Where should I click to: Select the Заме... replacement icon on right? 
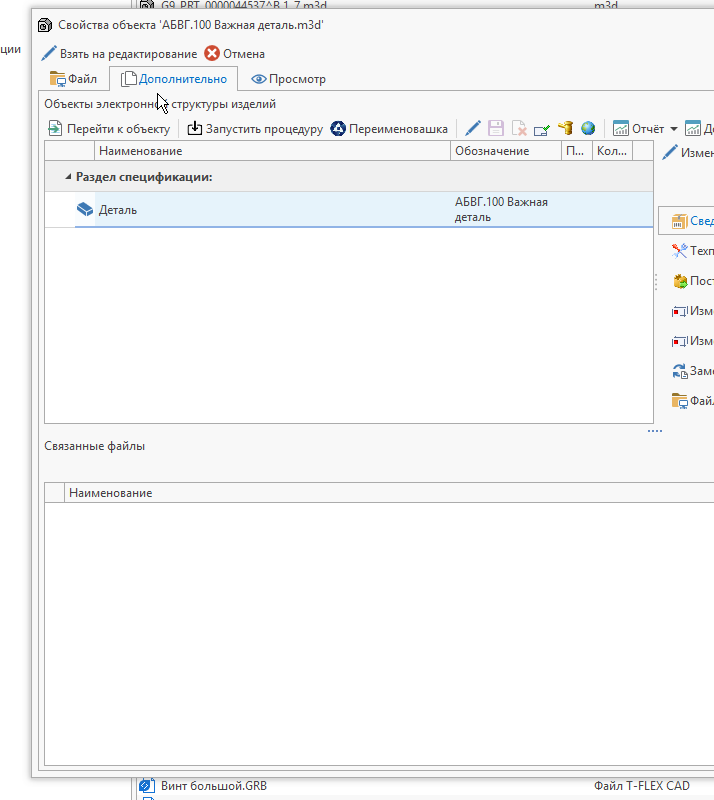[x=680, y=371]
